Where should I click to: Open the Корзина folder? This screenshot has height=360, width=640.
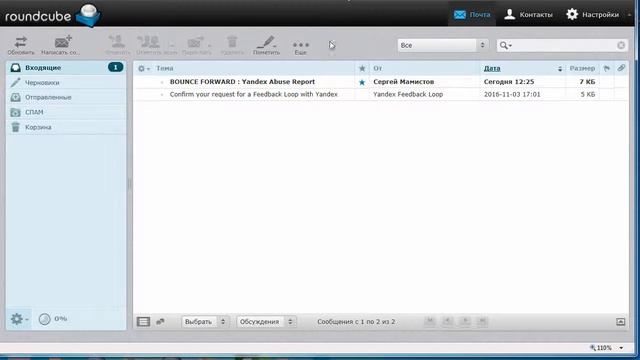point(66,127)
